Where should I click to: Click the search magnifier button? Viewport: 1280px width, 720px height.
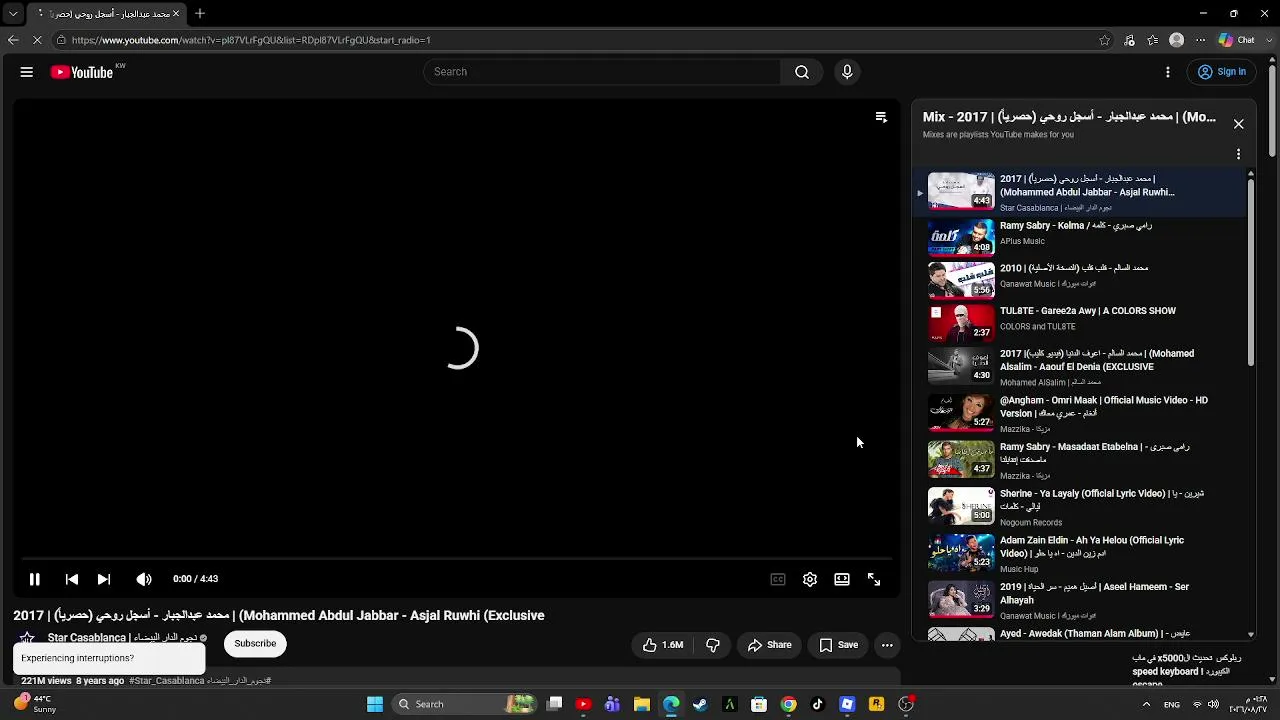802,72
